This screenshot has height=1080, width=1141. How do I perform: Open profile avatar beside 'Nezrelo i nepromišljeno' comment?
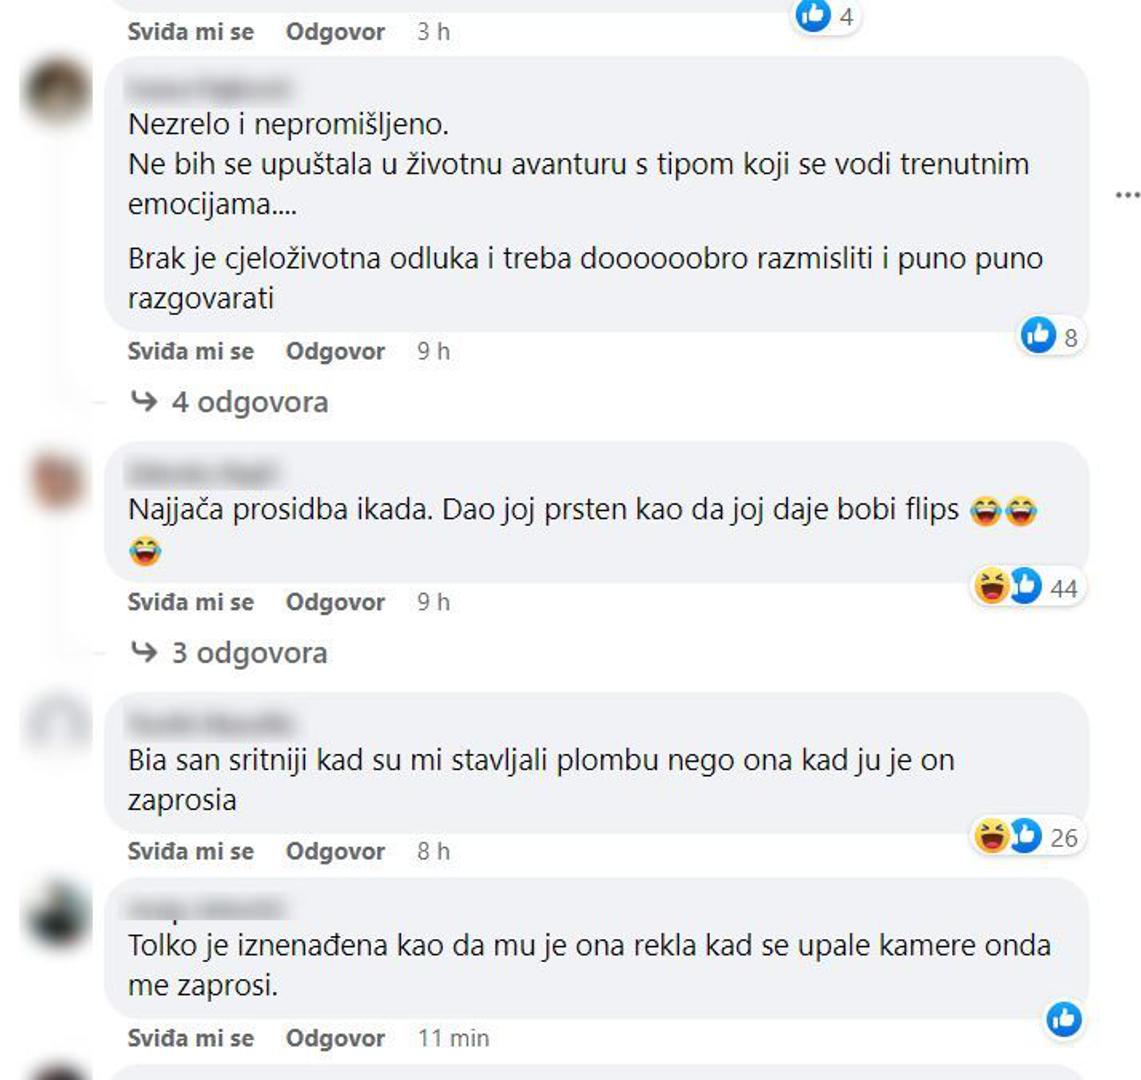coord(58,91)
